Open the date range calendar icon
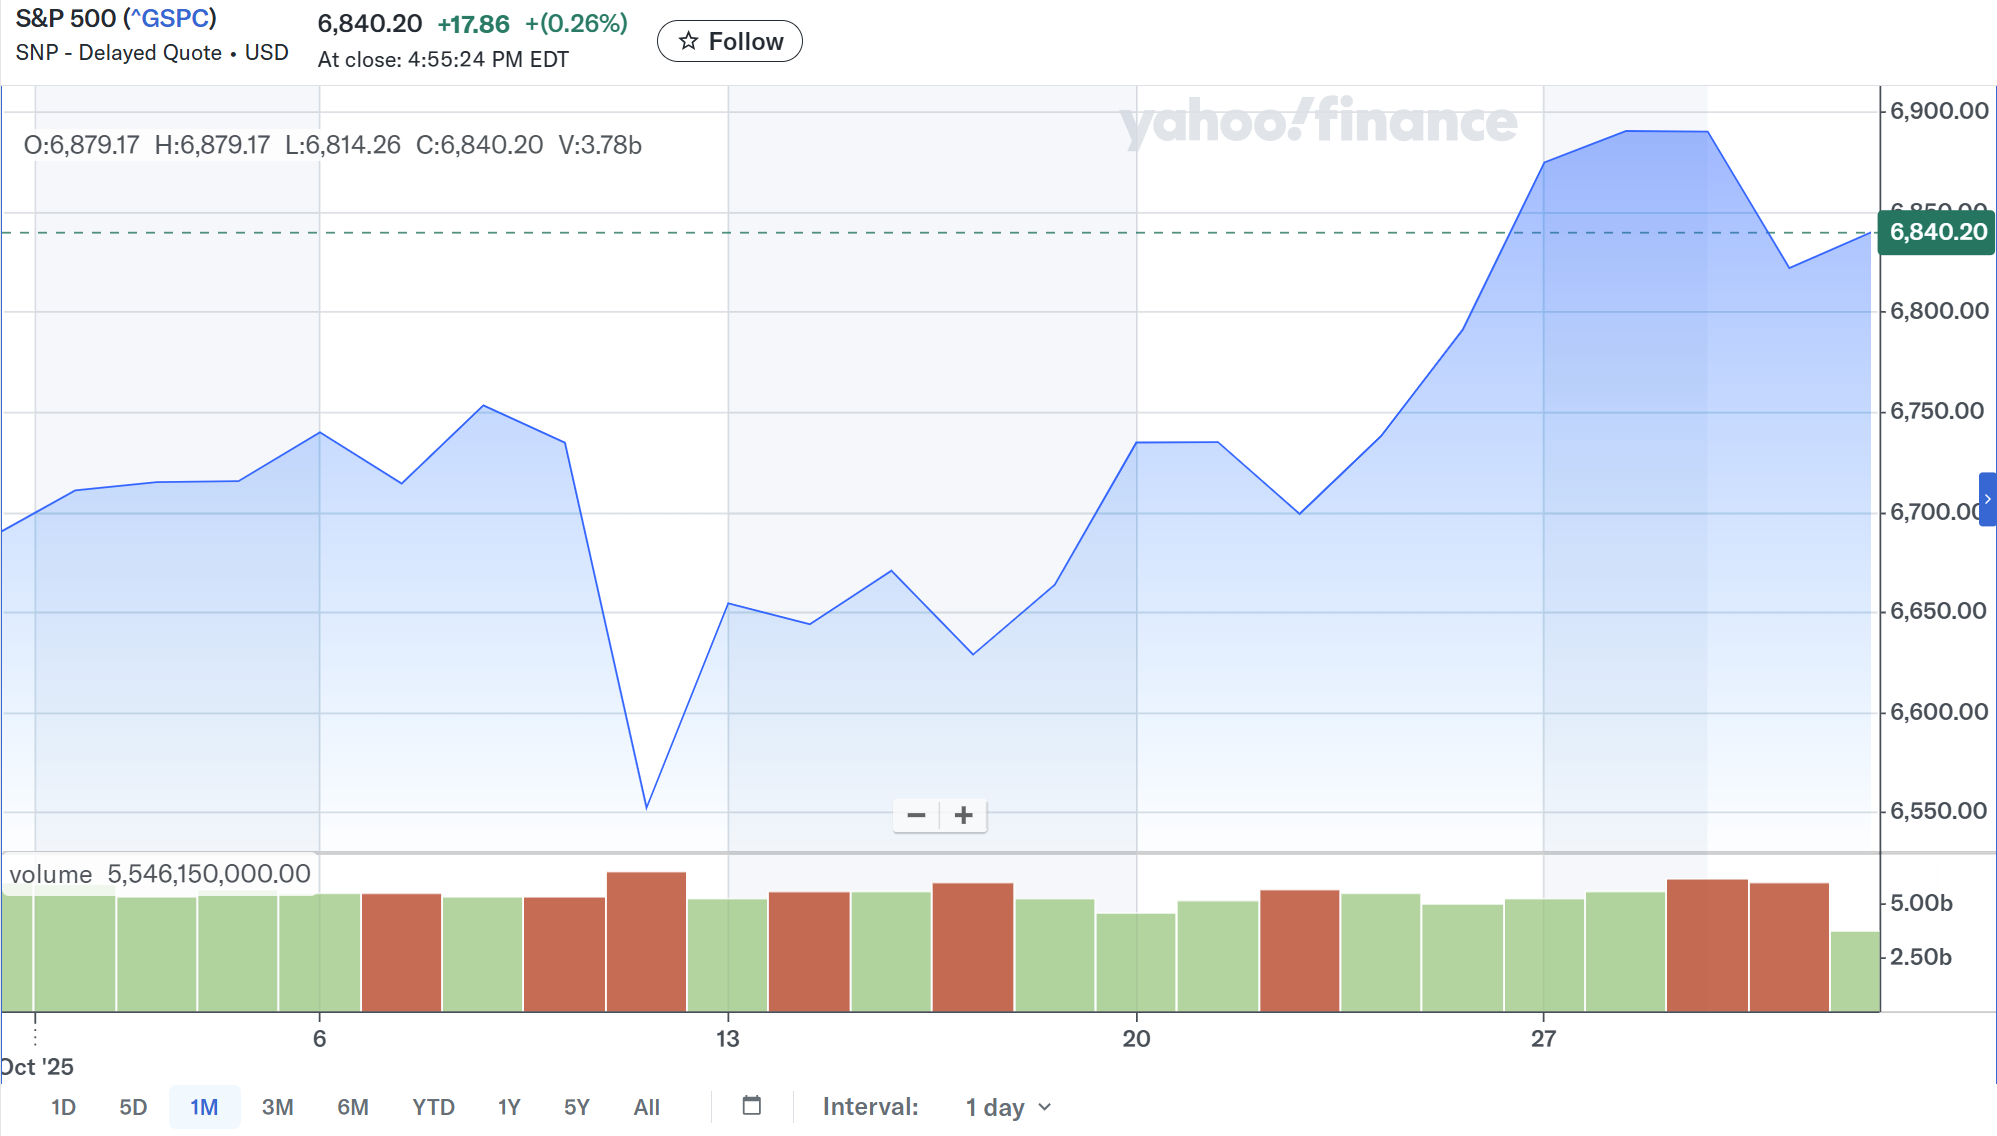The height and width of the screenshot is (1136, 1997). pyautogui.click(x=752, y=1106)
